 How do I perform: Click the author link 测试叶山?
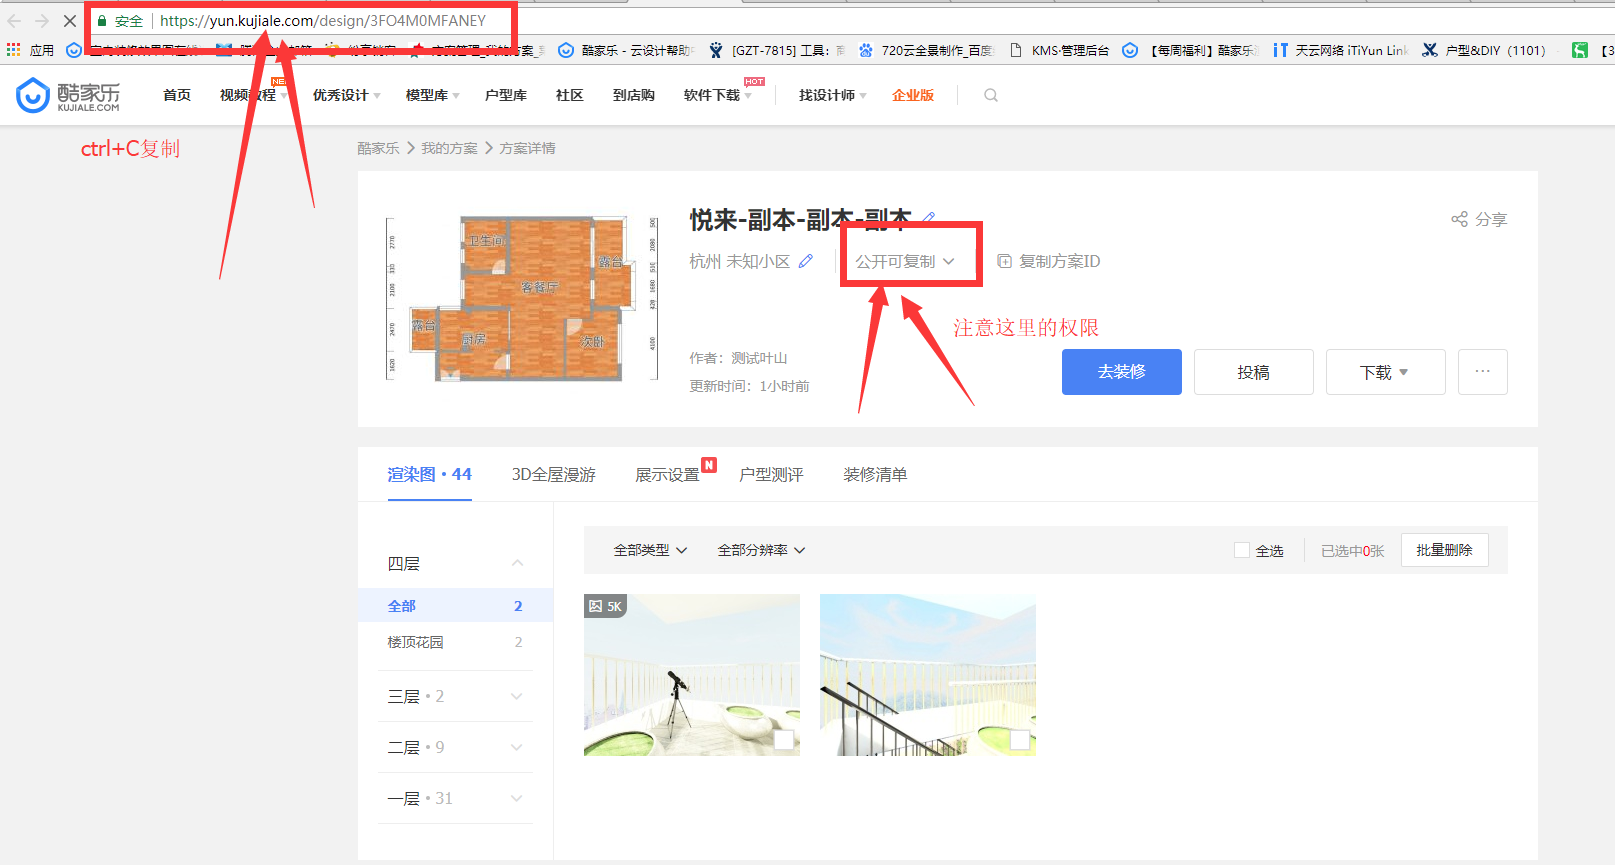point(759,358)
